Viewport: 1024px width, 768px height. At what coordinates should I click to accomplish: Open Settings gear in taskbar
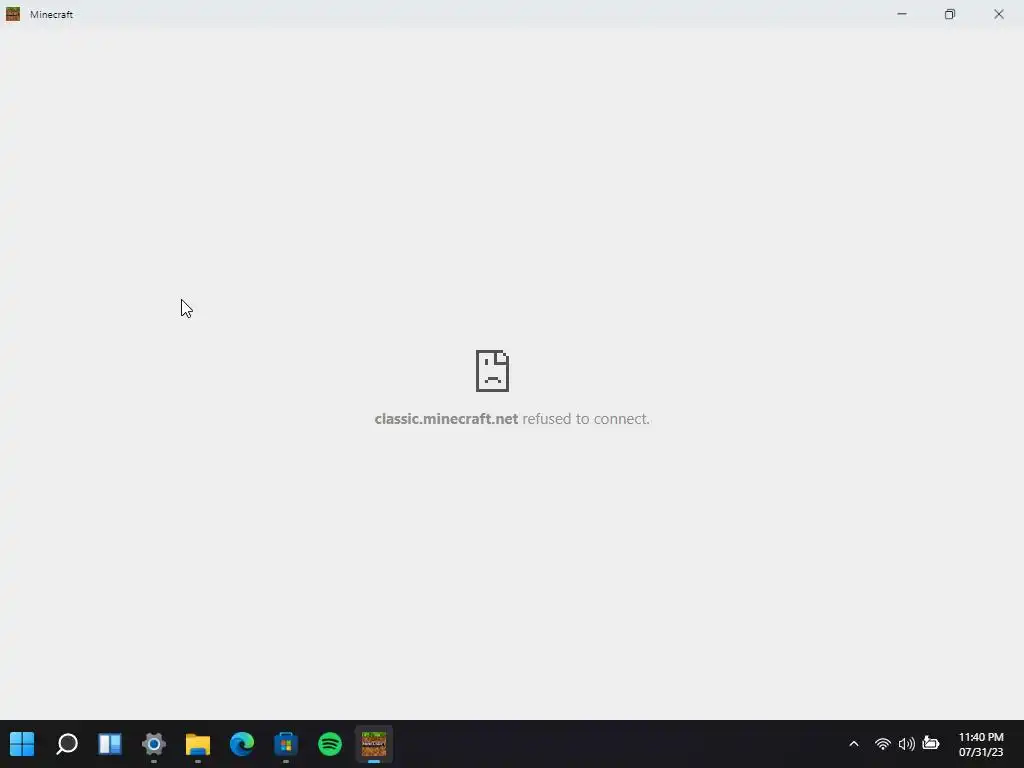(x=154, y=743)
